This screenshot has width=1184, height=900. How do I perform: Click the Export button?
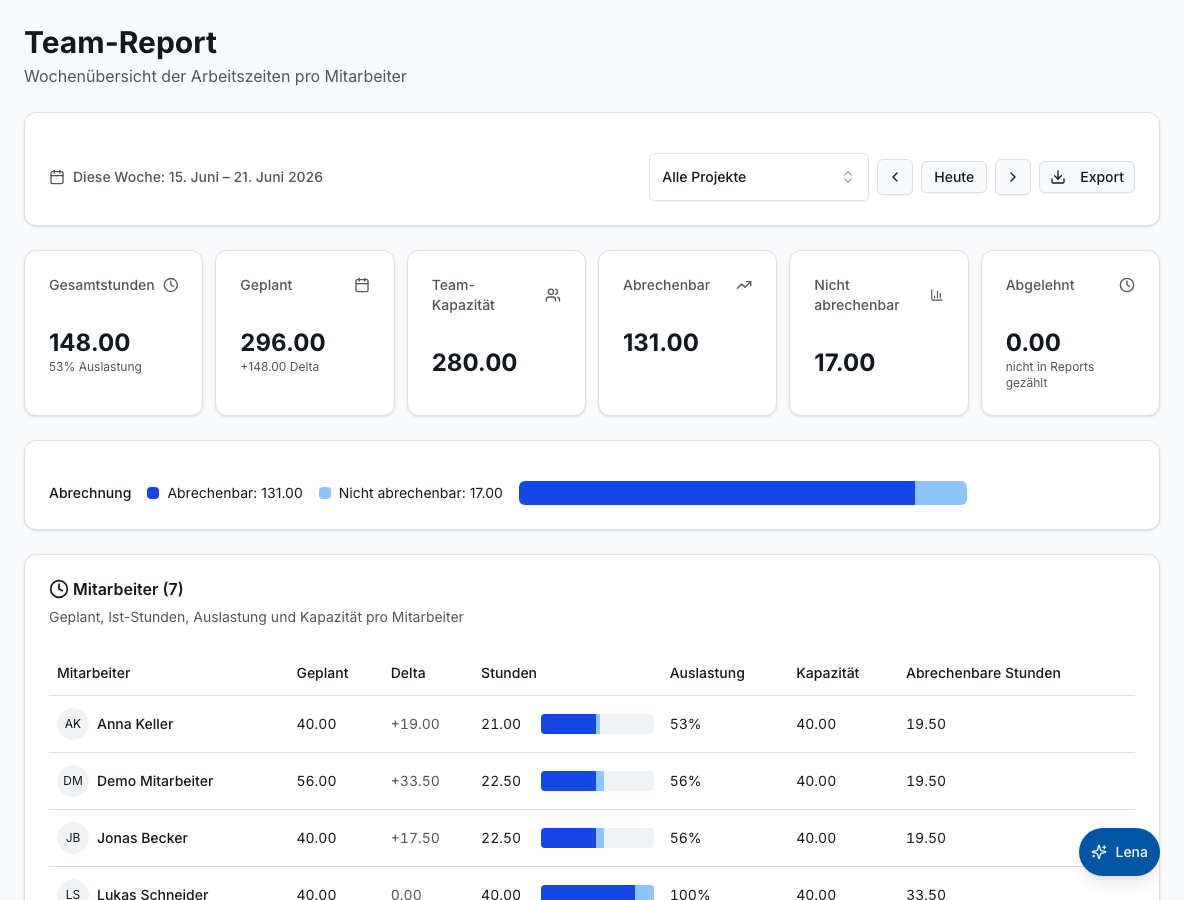coord(1087,177)
